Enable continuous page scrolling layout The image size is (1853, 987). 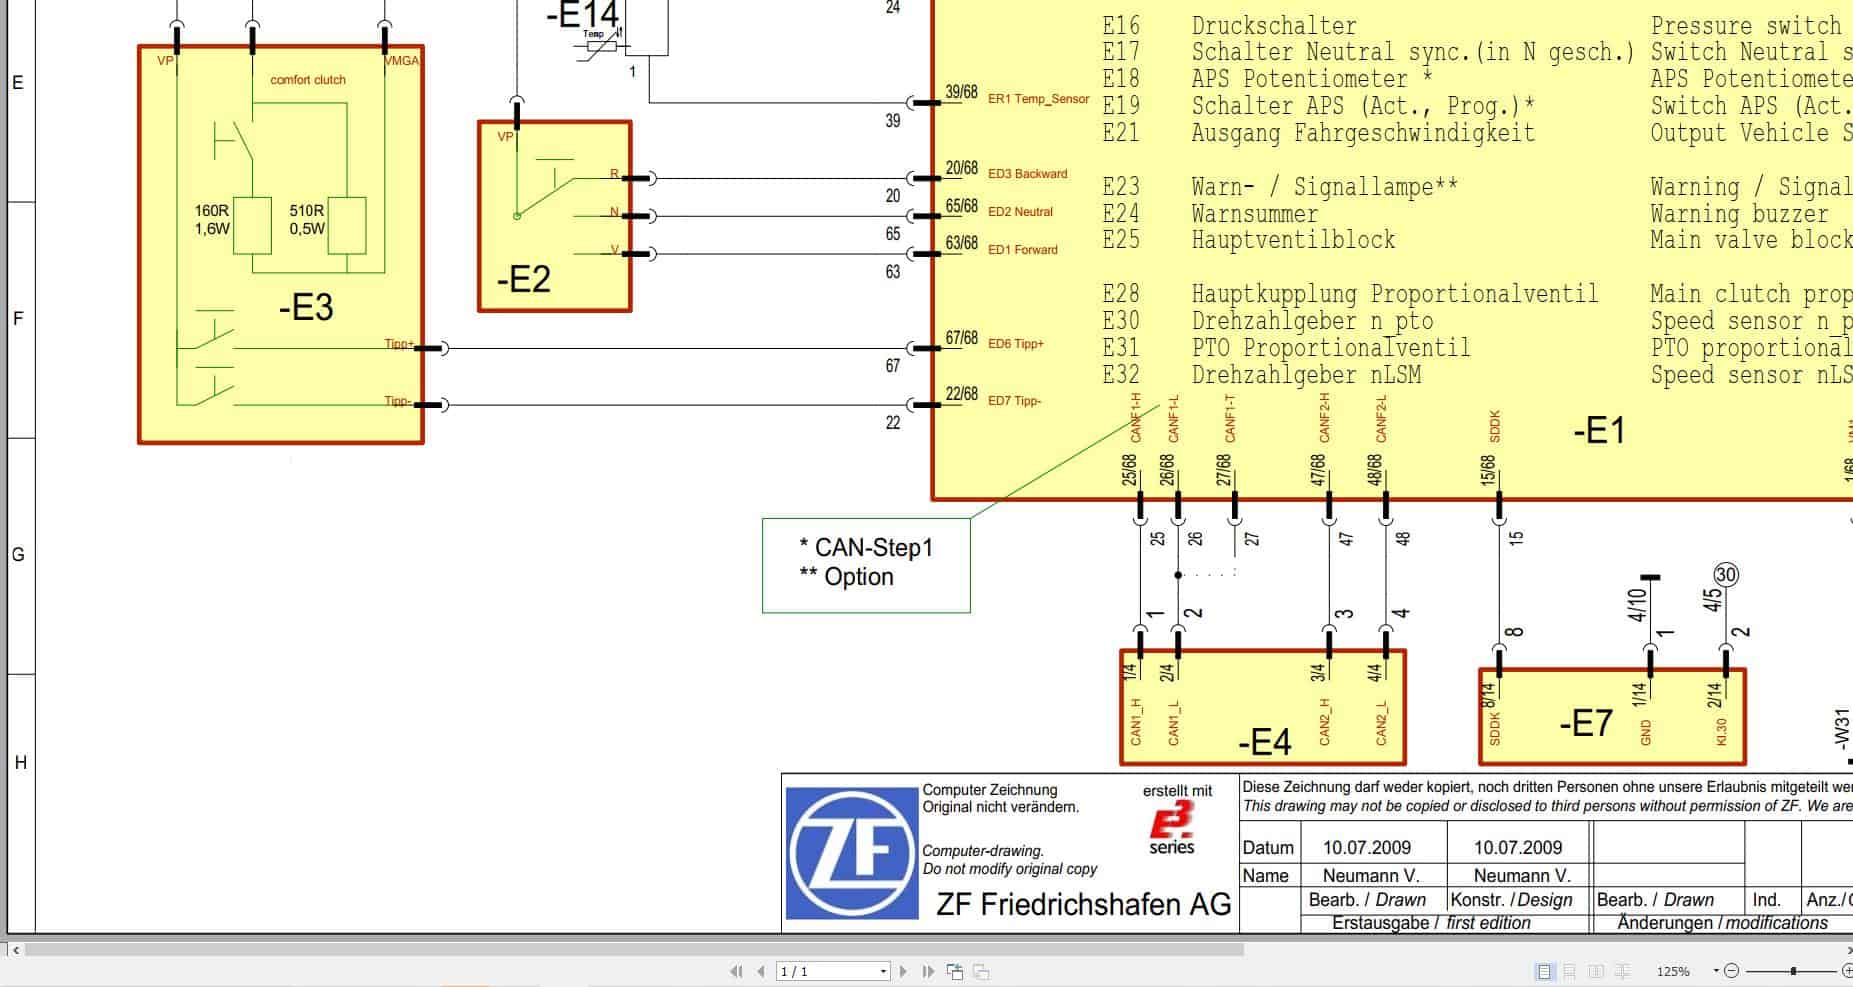click(1570, 969)
